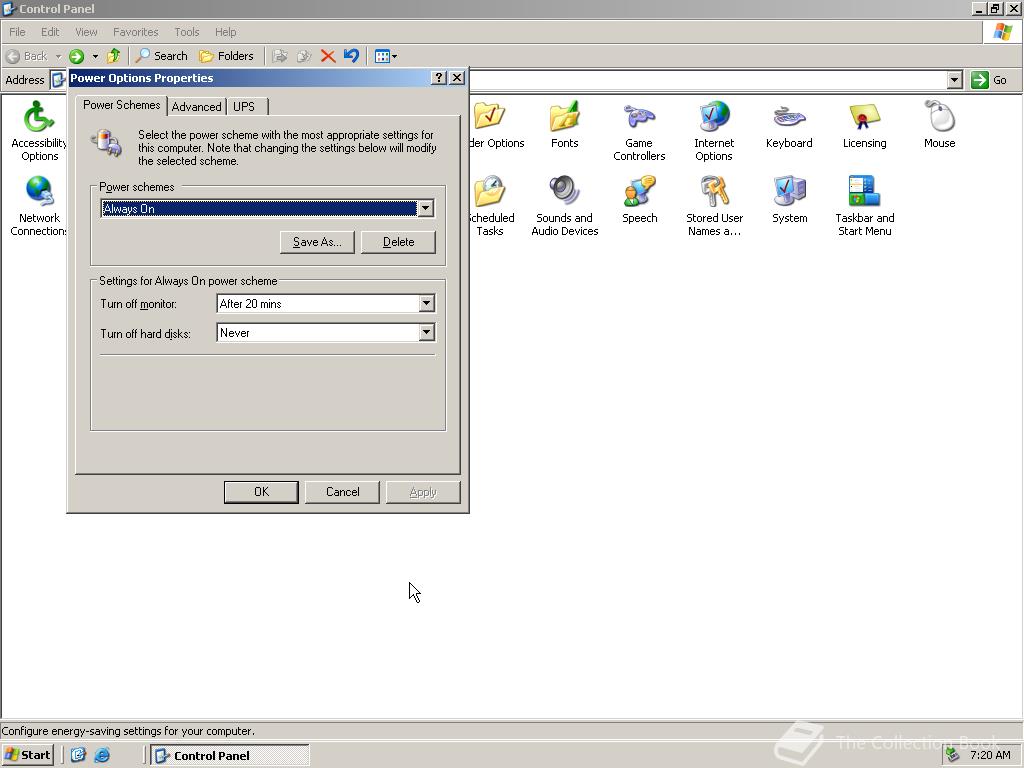Switch to the UPS tab
1024x768 pixels.
coord(244,106)
